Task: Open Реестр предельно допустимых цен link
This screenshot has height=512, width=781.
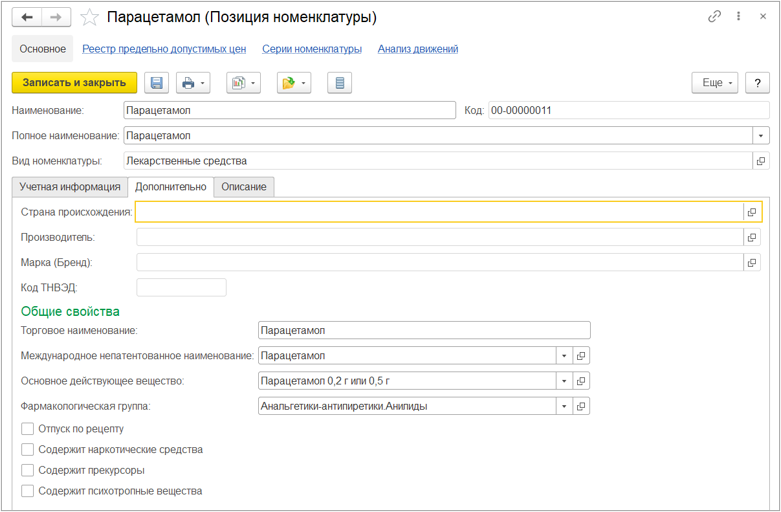Action: tap(164, 49)
